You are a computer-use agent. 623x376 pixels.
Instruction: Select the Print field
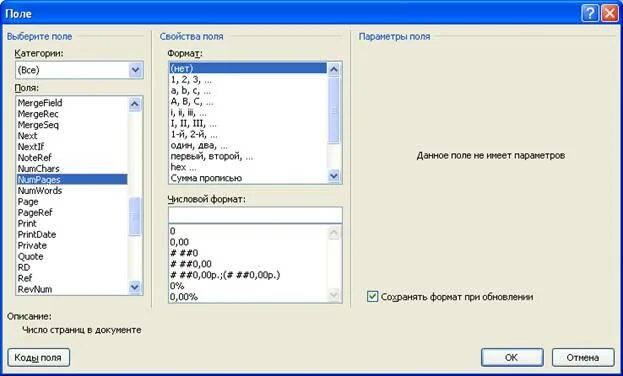click(x=72, y=223)
